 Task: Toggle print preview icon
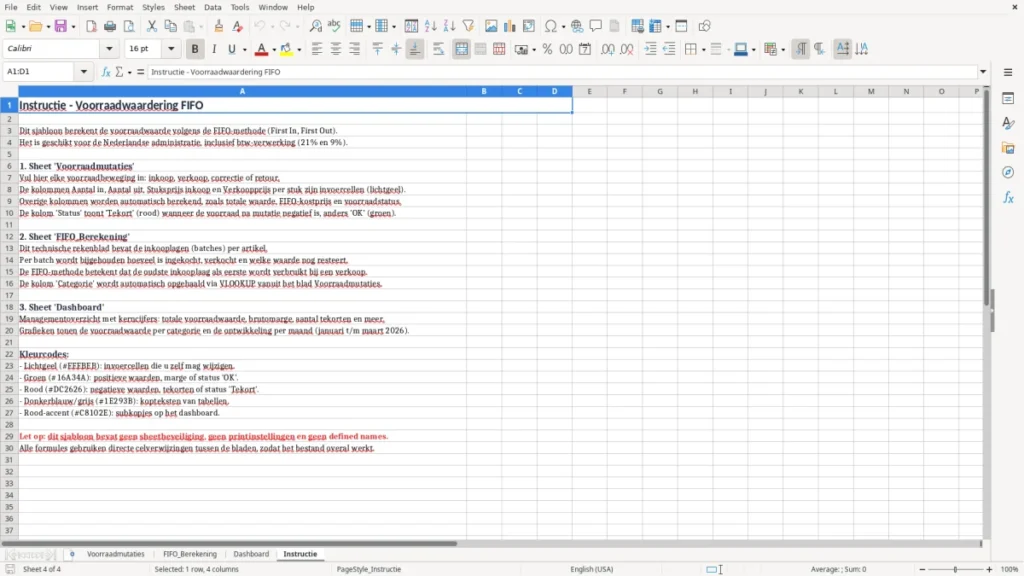pyautogui.click(x=129, y=26)
